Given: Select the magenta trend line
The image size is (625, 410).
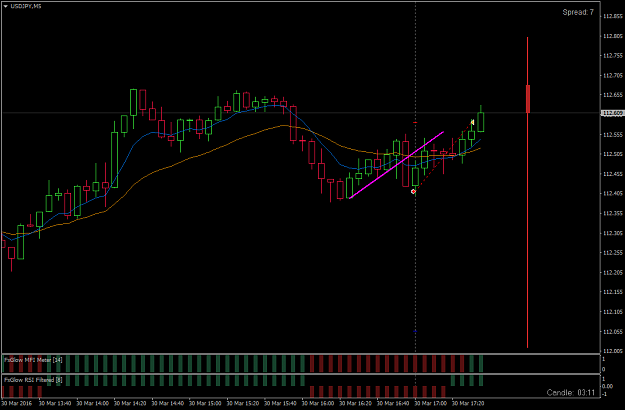Looking at the screenshot, I should click(397, 165).
